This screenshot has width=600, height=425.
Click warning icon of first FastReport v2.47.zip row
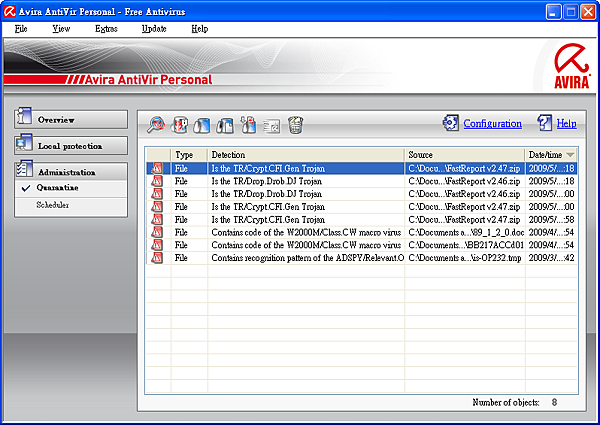click(157, 168)
